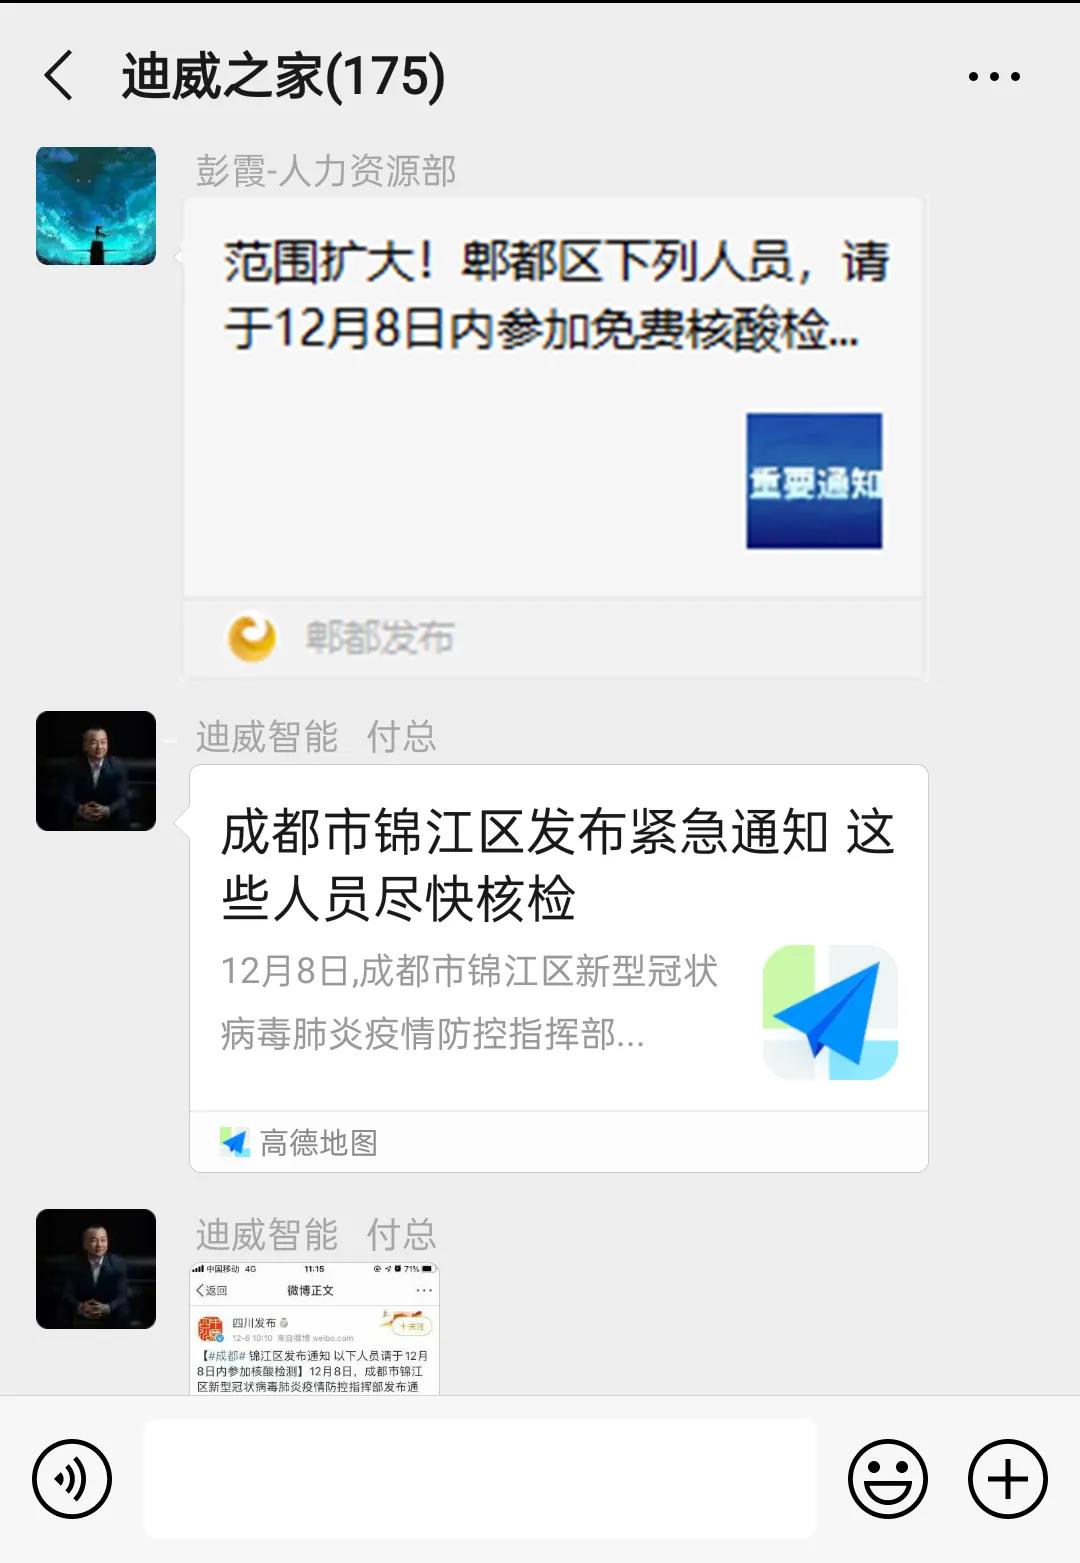Open the plus attachments menu
Screen dimensions: 1080x1563
pyautogui.click(x=1008, y=1479)
